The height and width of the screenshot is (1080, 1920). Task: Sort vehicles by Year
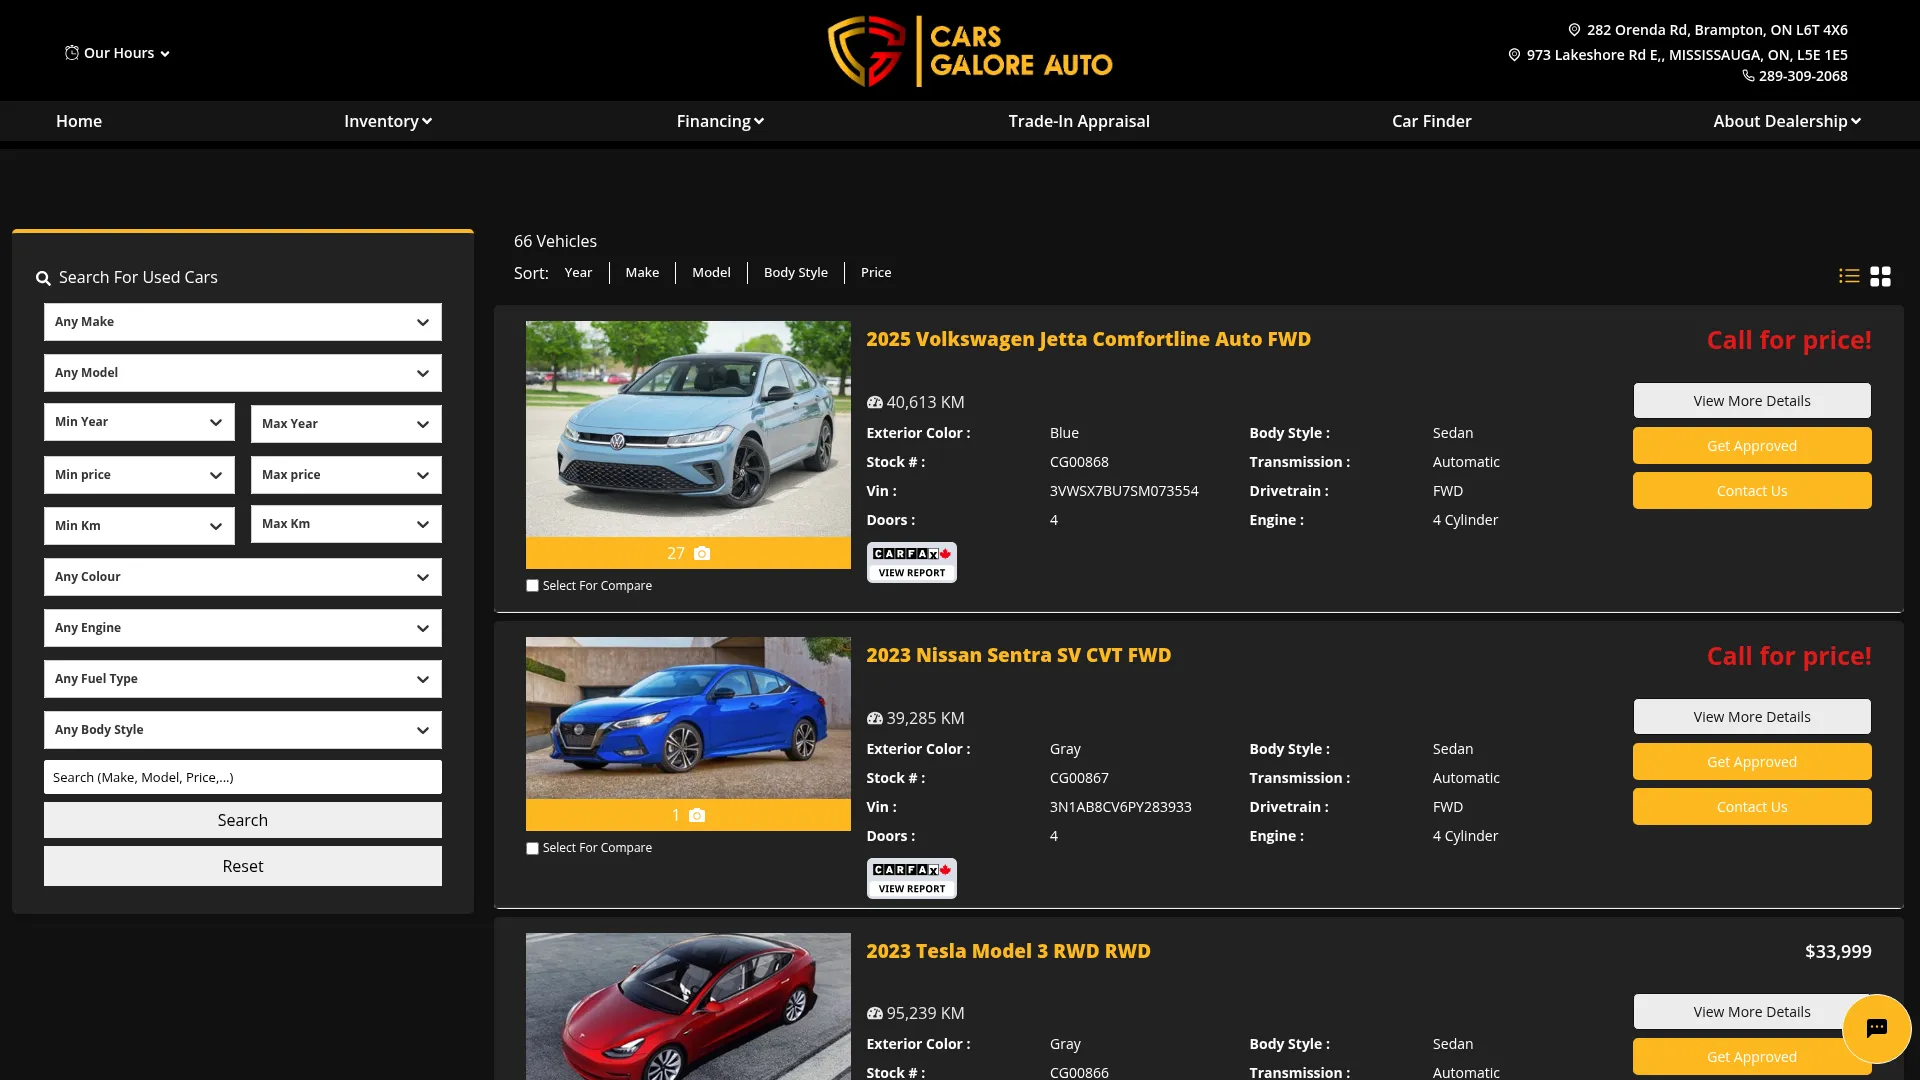pyautogui.click(x=578, y=273)
